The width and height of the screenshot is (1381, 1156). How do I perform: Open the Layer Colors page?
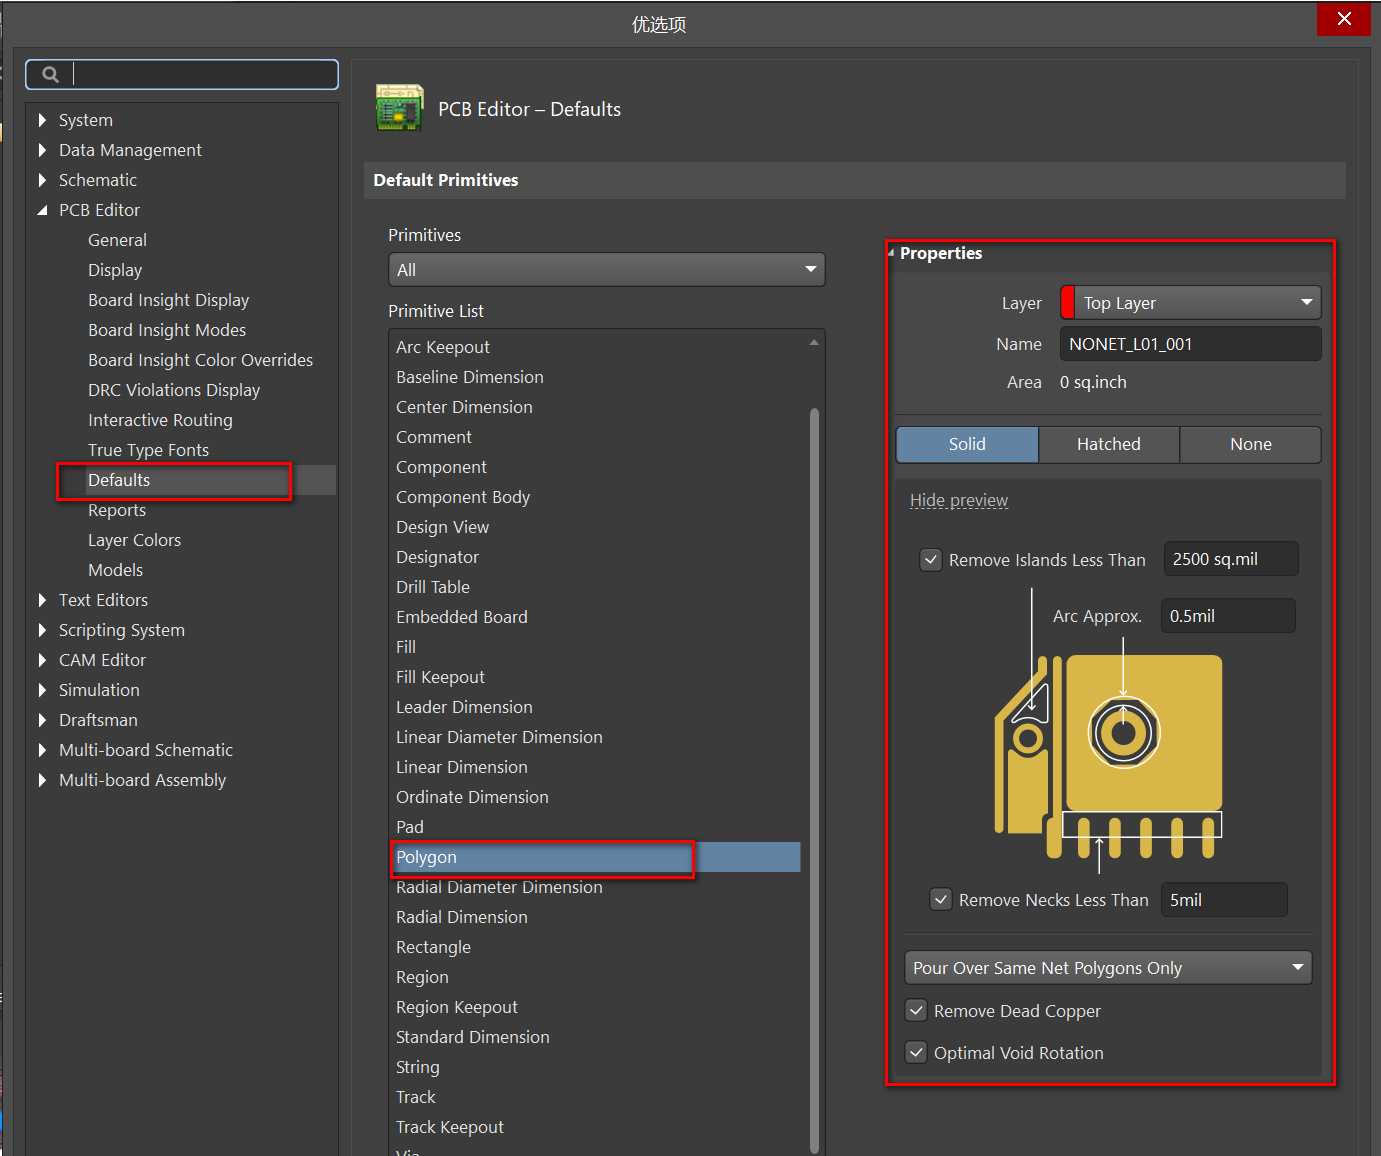pyautogui.click(x=134, y=540)
